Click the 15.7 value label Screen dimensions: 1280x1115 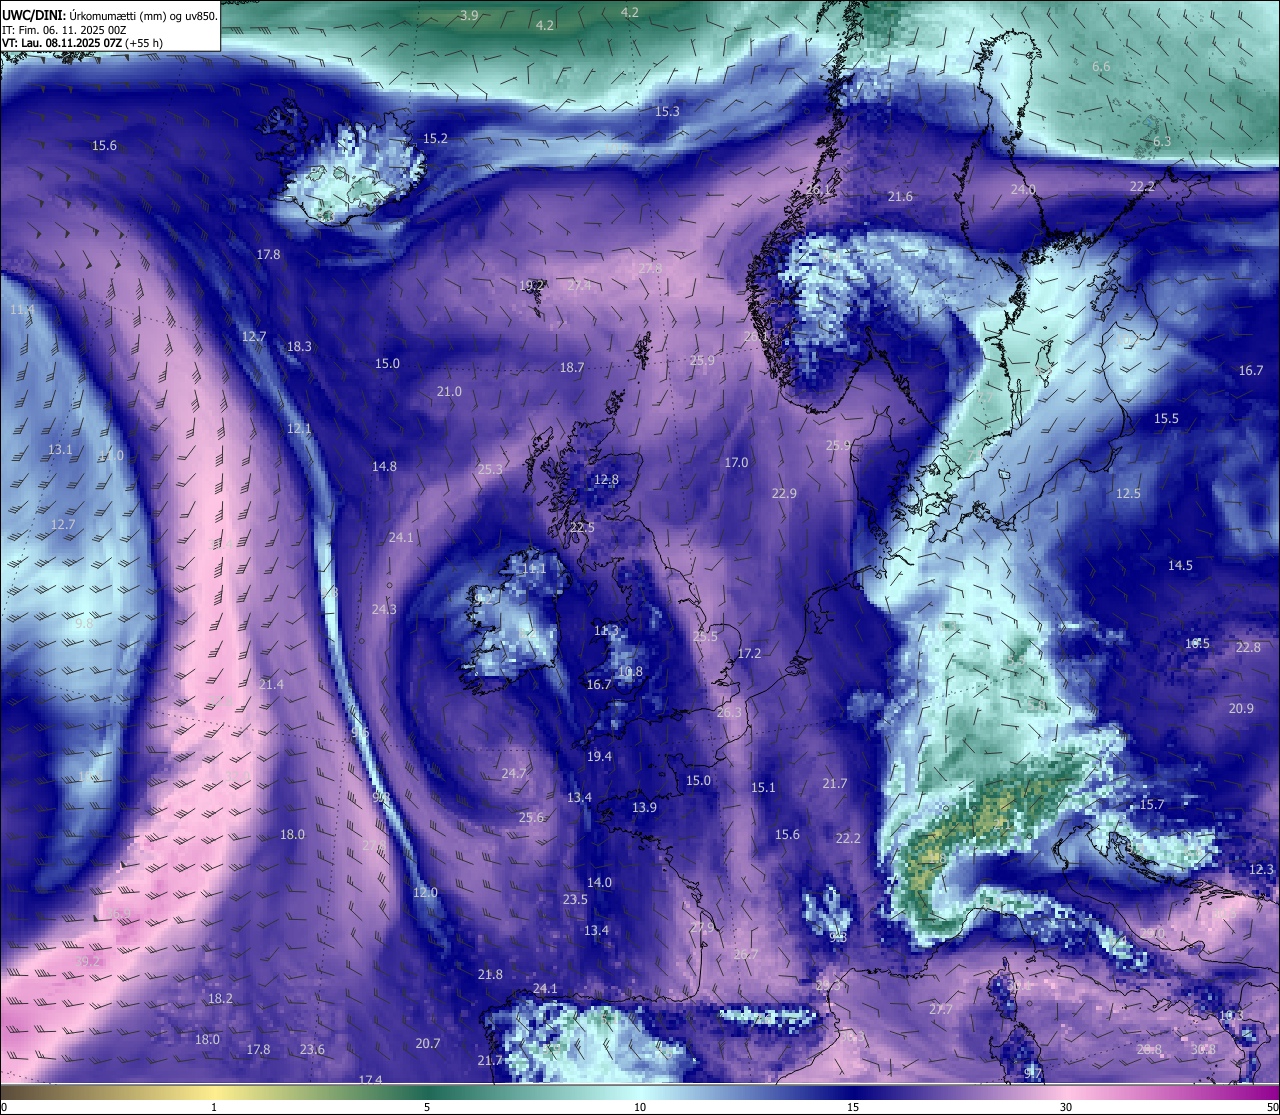coord(1152,804)
